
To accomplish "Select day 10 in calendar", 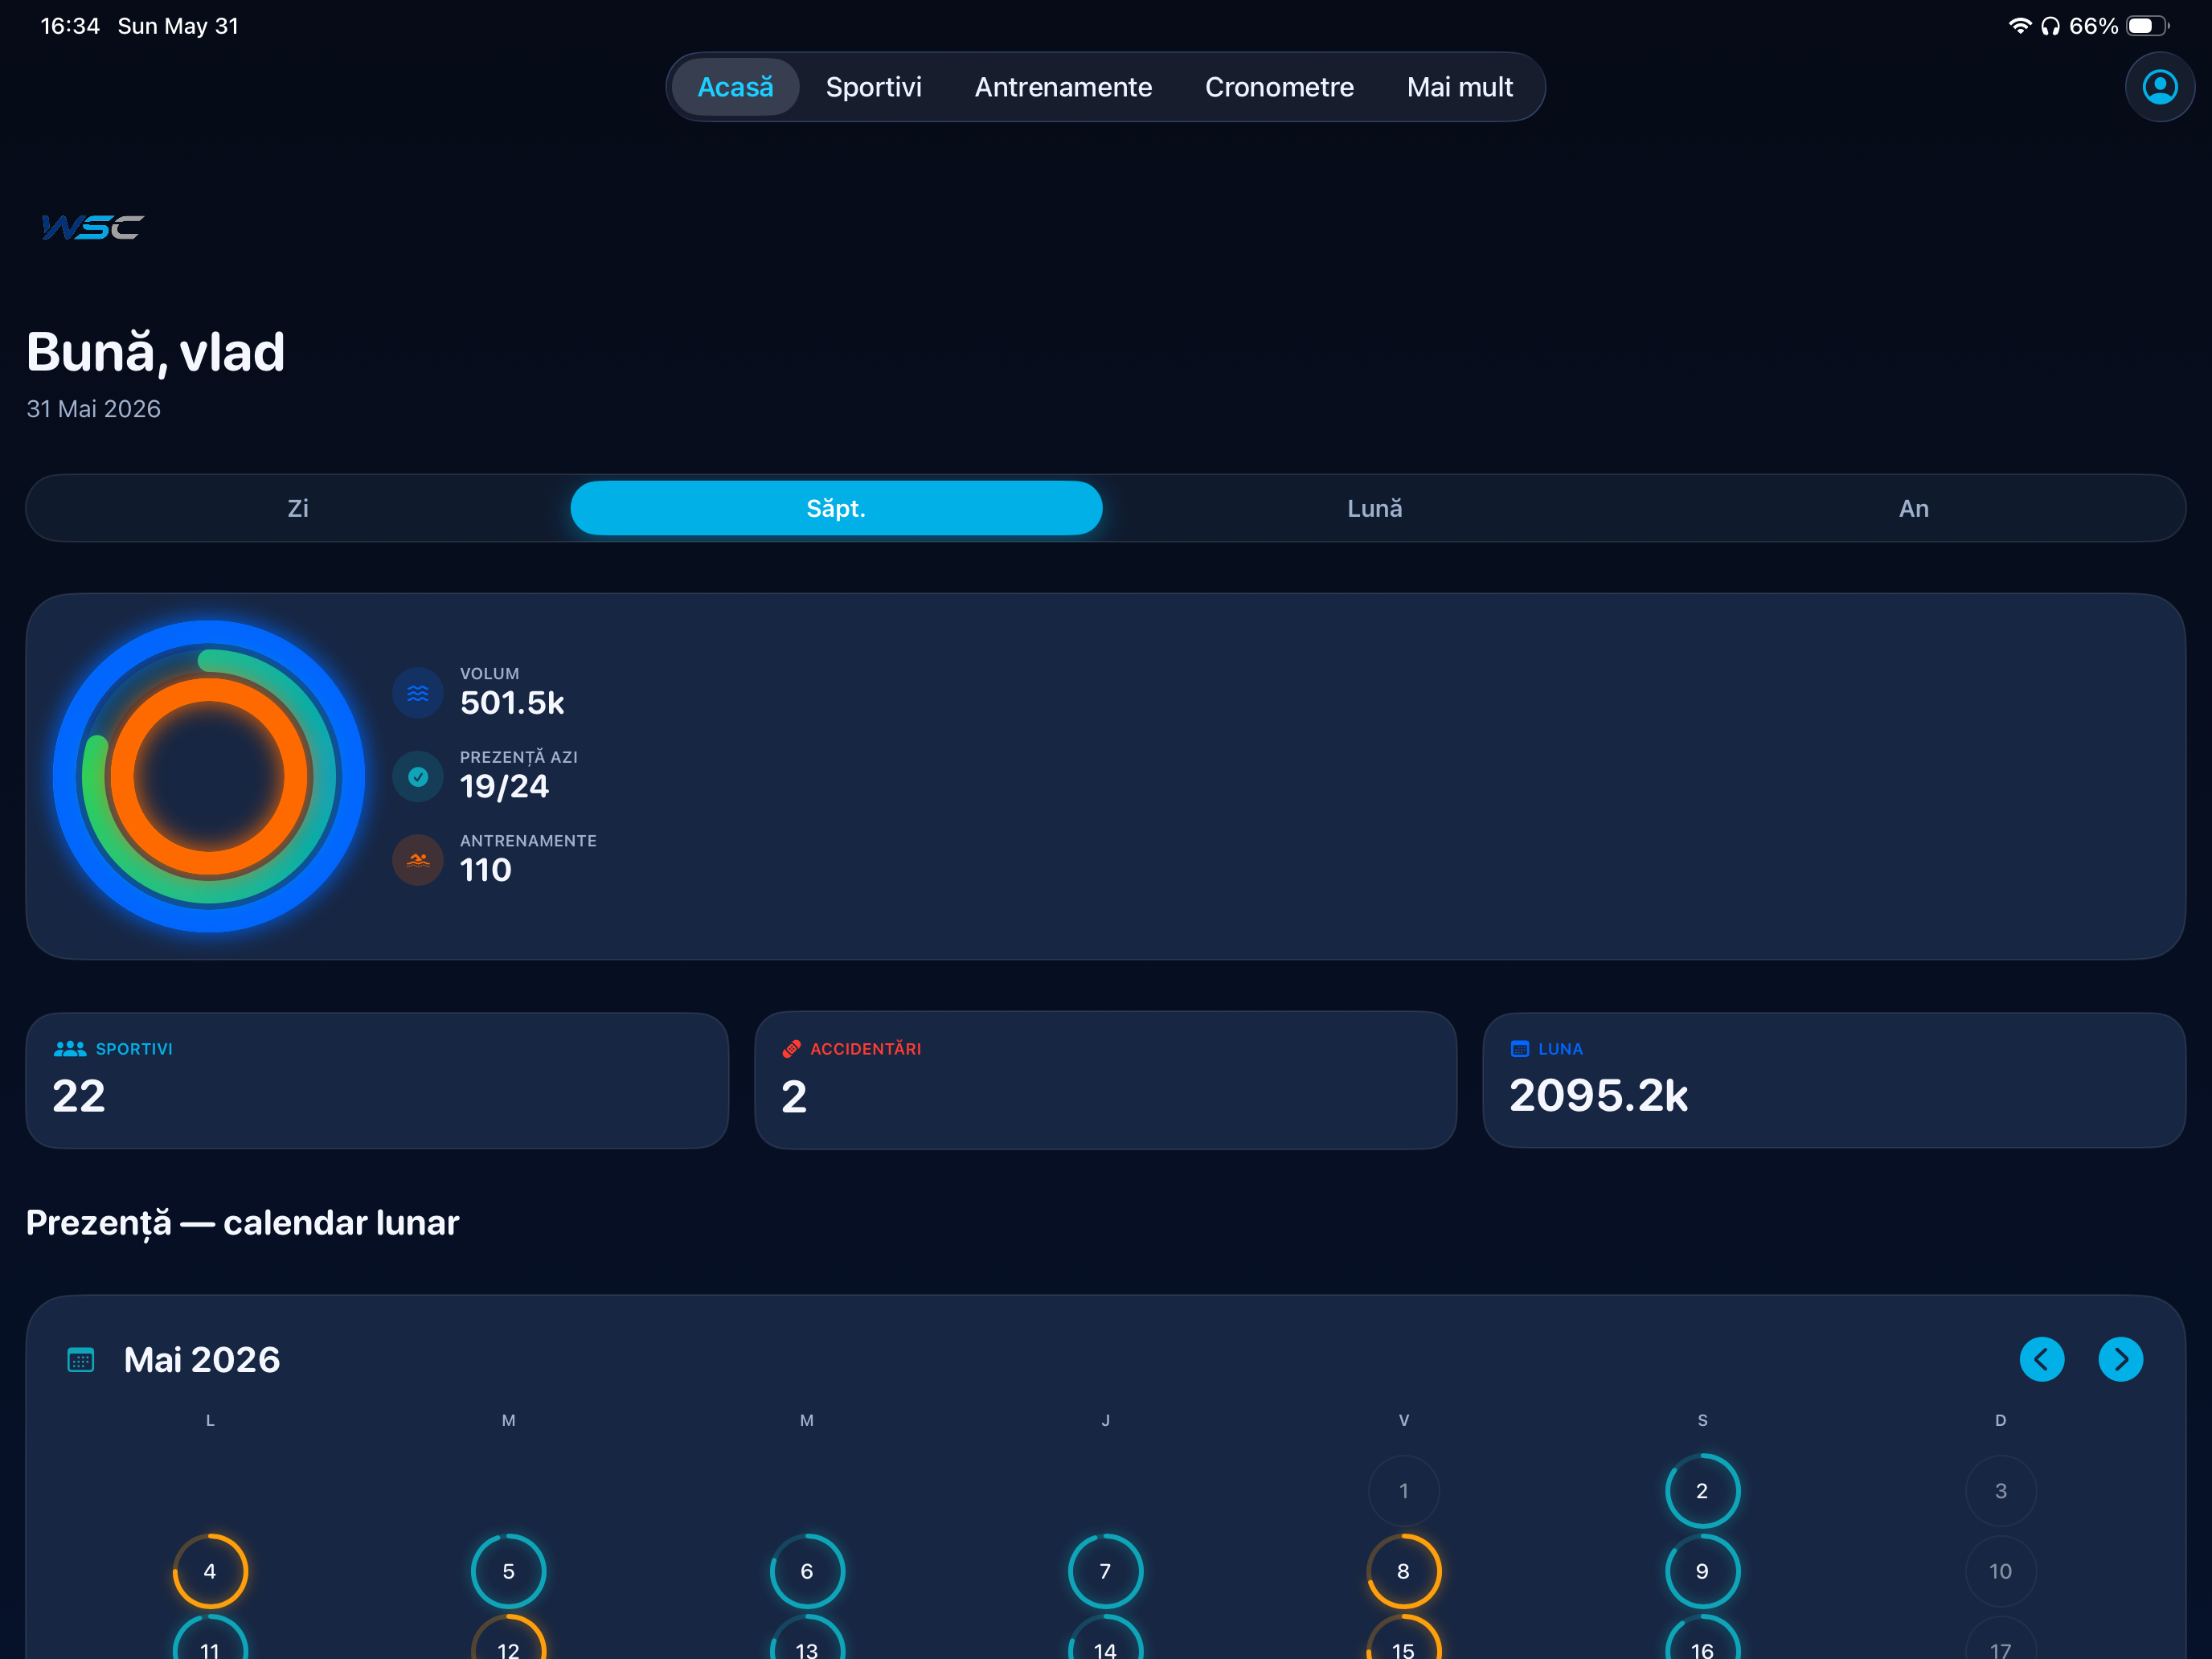I will coord(2000,1571).
